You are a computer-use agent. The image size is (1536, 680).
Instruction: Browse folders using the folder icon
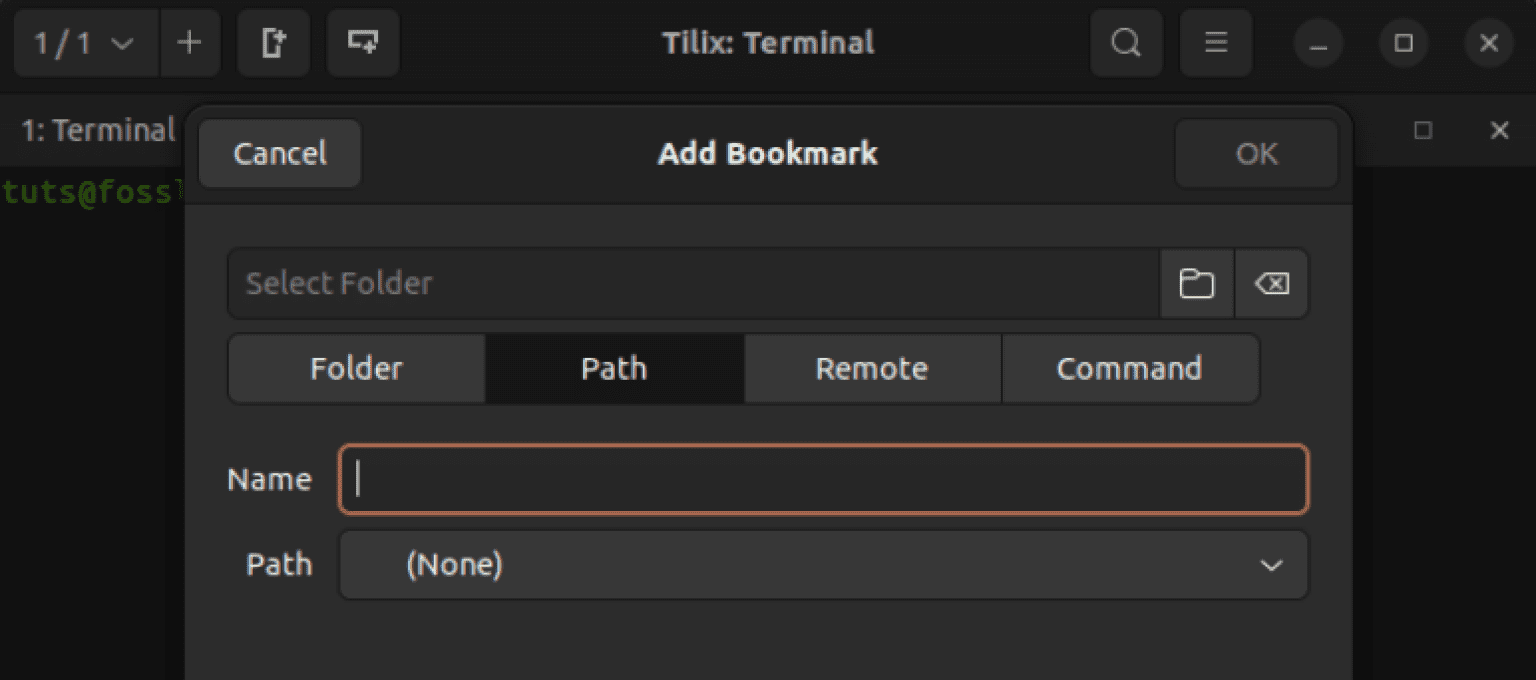tap(1197, 284)
